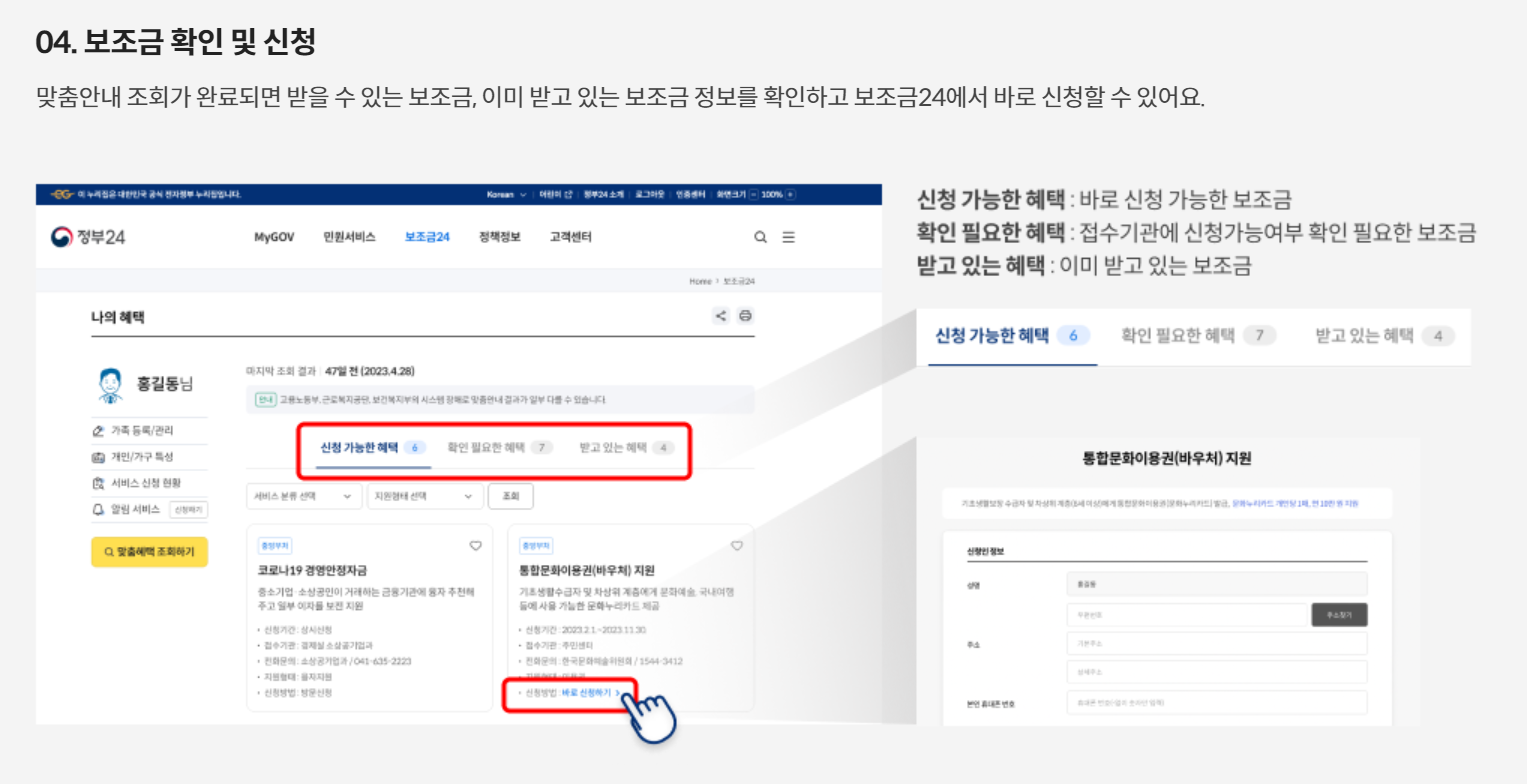The height and width of the screenshot is (784, 1527).
Task: Click the pencil icon next to 가족 등록/관리
Action: pos(98,431)
